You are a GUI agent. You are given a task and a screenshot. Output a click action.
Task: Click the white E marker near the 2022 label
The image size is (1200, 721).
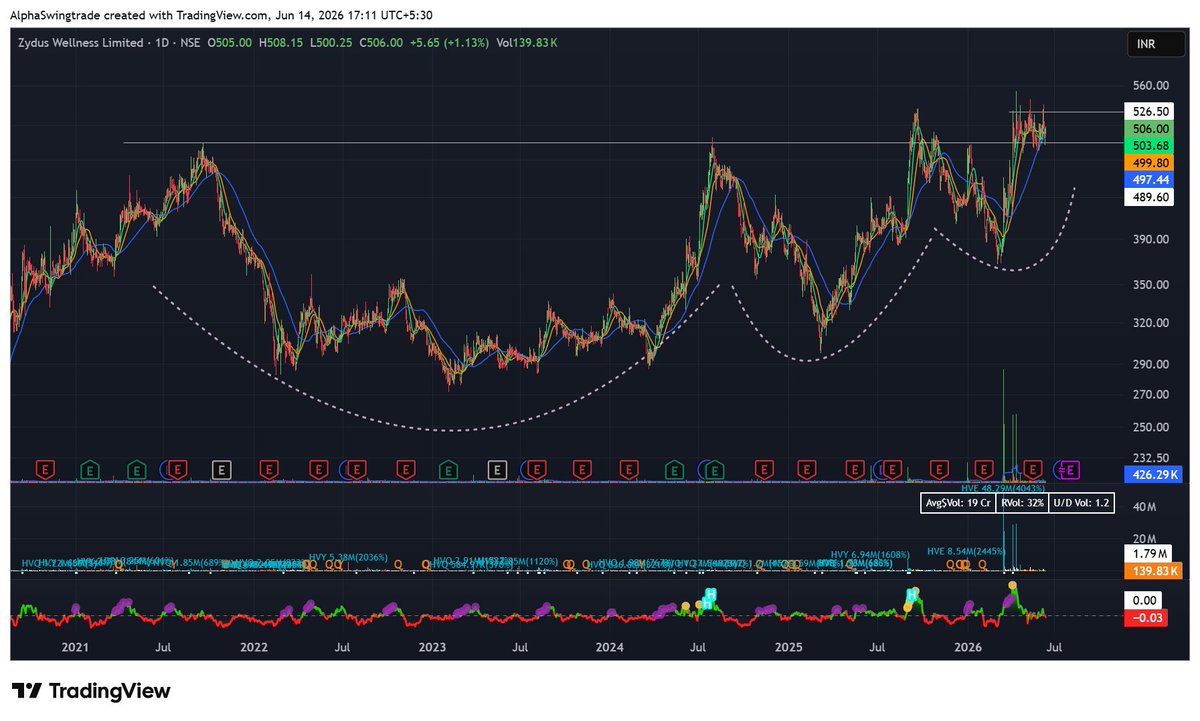(x=223, y=468)
